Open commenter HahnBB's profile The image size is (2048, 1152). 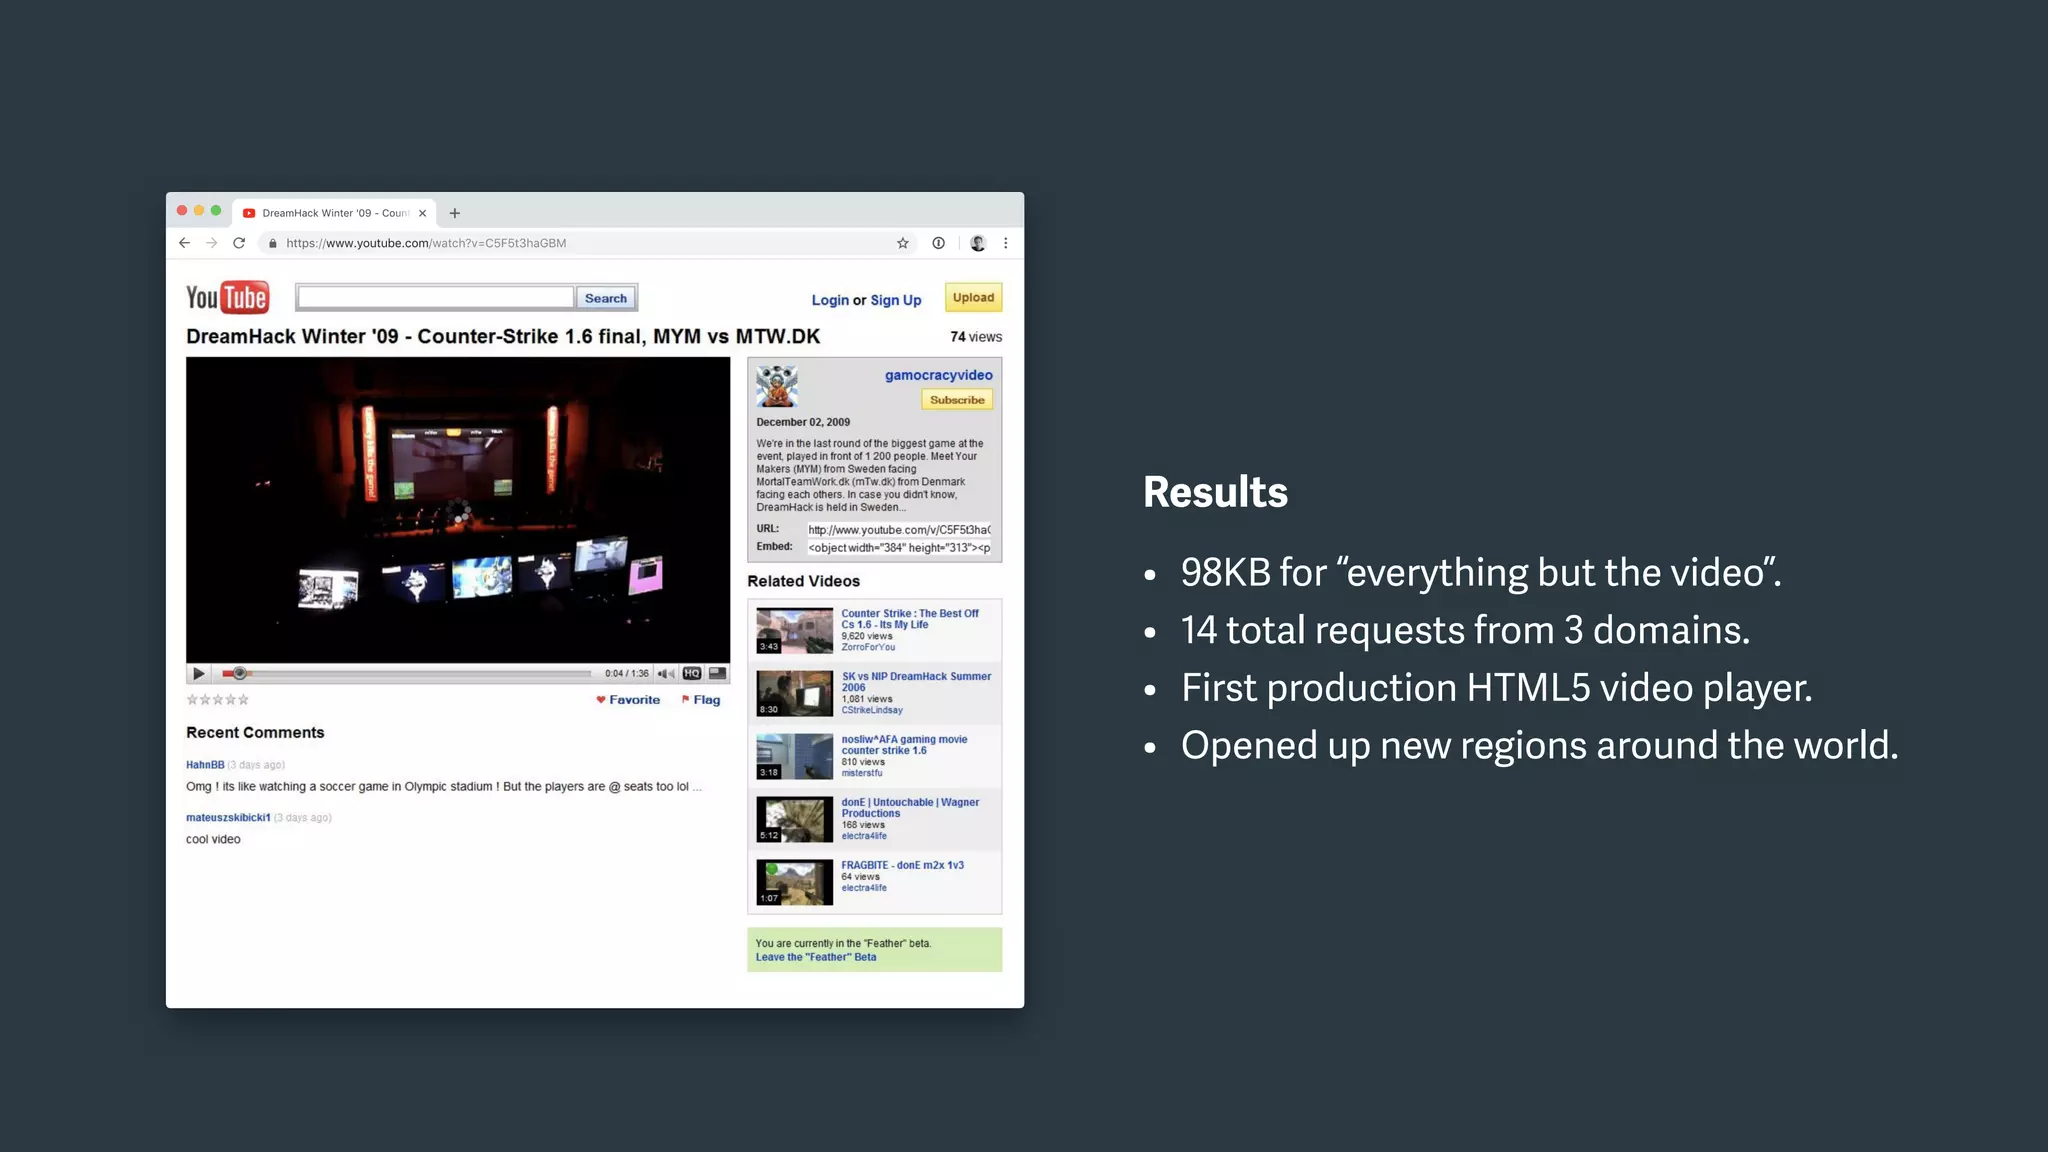click(205, 765)
